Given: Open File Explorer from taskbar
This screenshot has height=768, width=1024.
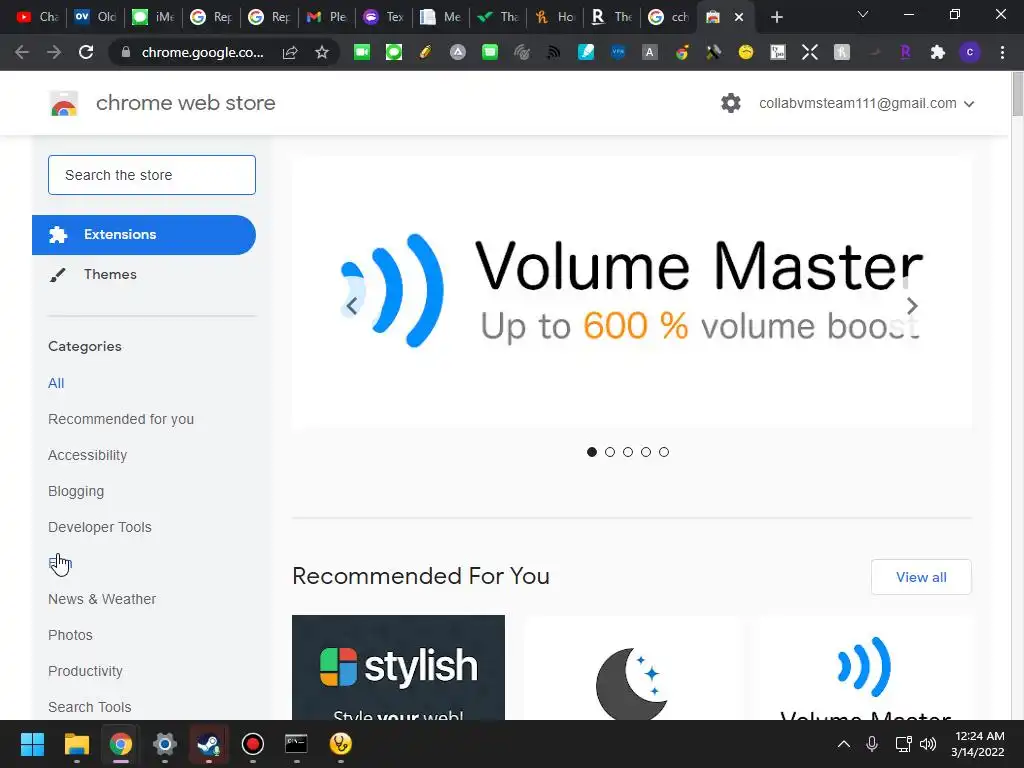Looking at the screenshot, I should [x=76, y=744].
